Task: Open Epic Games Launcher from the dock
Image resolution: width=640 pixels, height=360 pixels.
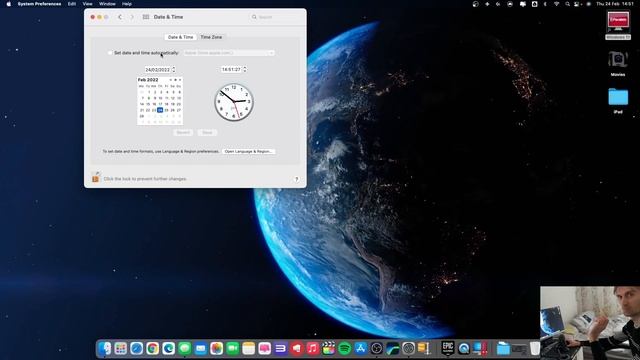Action: [448, 348]
